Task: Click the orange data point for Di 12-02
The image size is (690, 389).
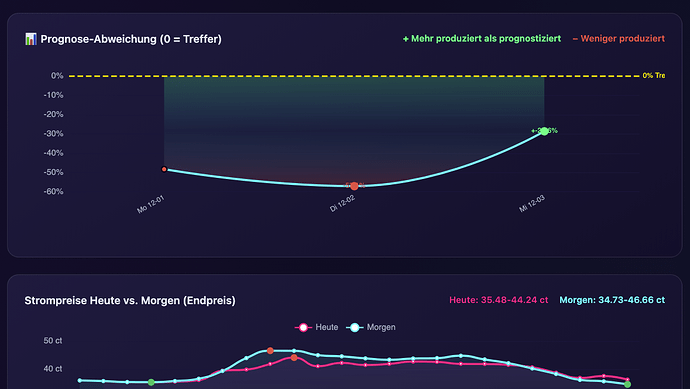Action: [354, 186]
